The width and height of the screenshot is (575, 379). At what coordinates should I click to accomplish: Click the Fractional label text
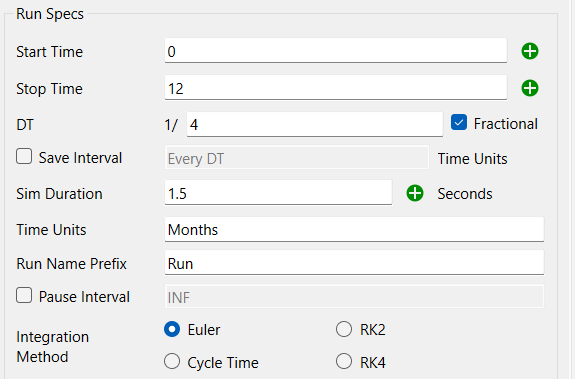click(506, 124)
